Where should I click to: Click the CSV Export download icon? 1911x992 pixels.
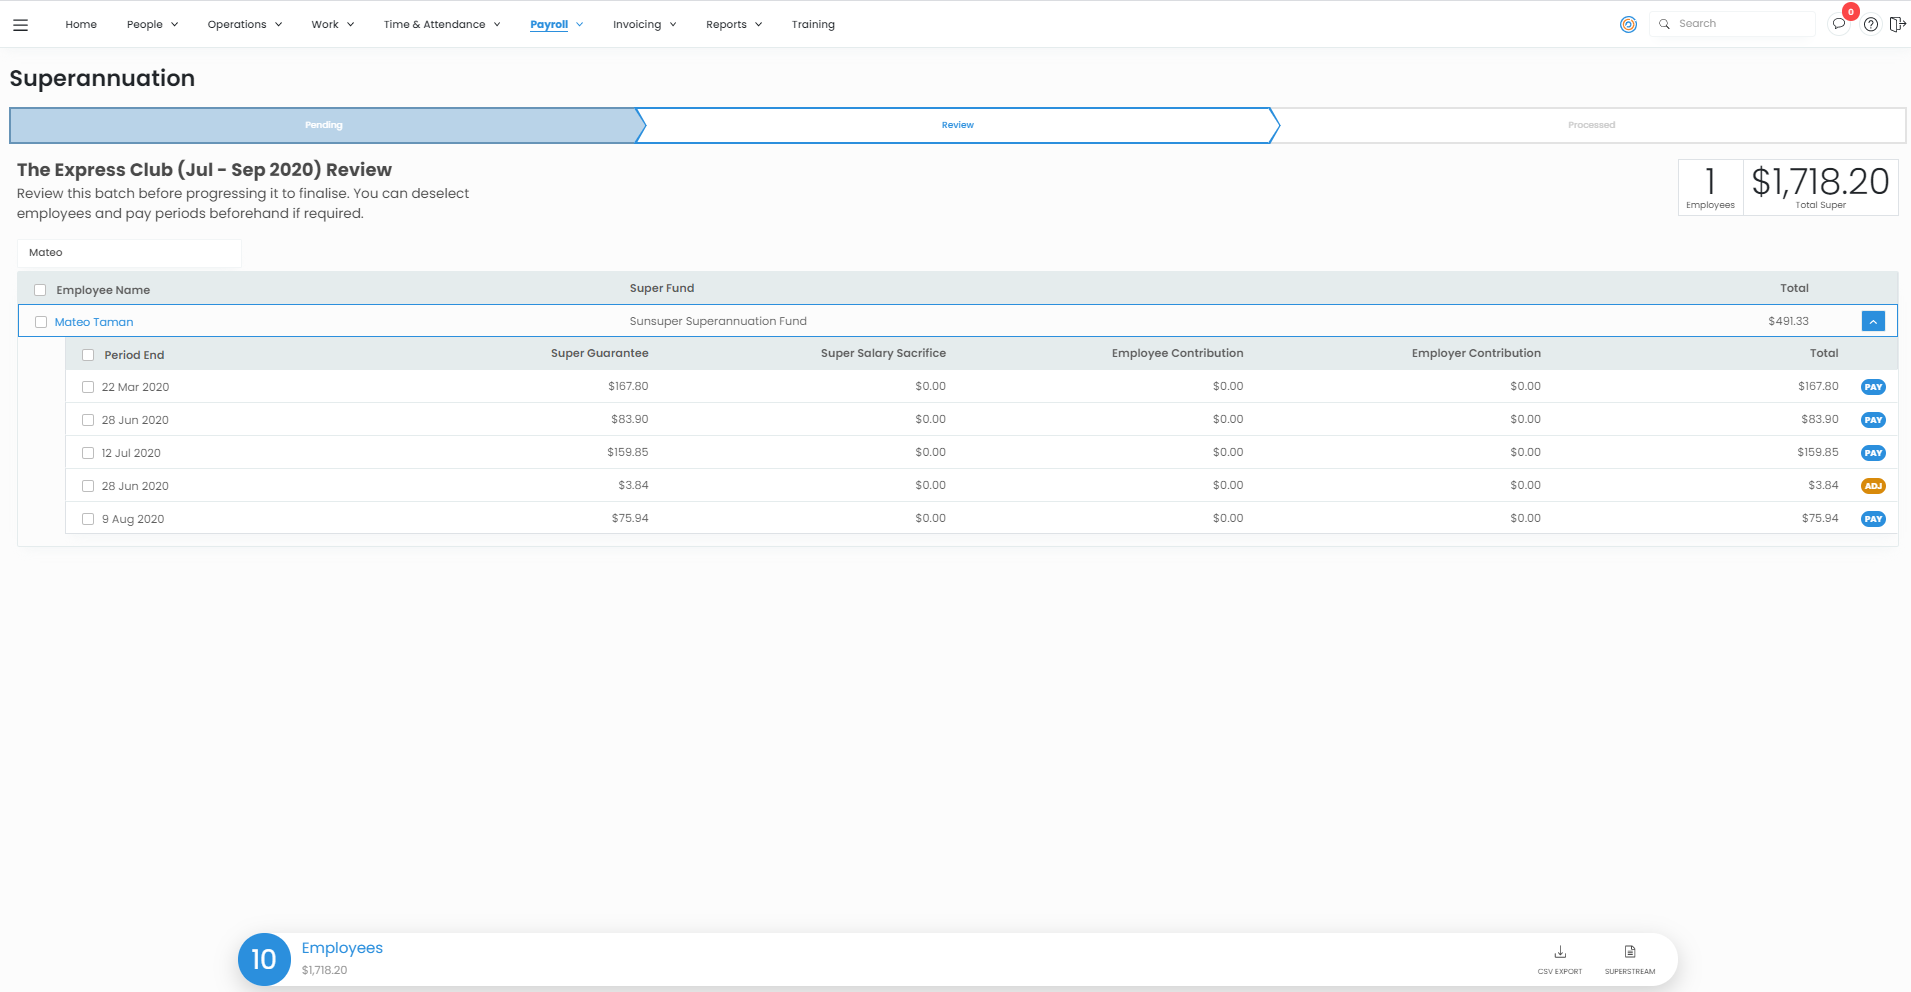(x=1559, y=954)
